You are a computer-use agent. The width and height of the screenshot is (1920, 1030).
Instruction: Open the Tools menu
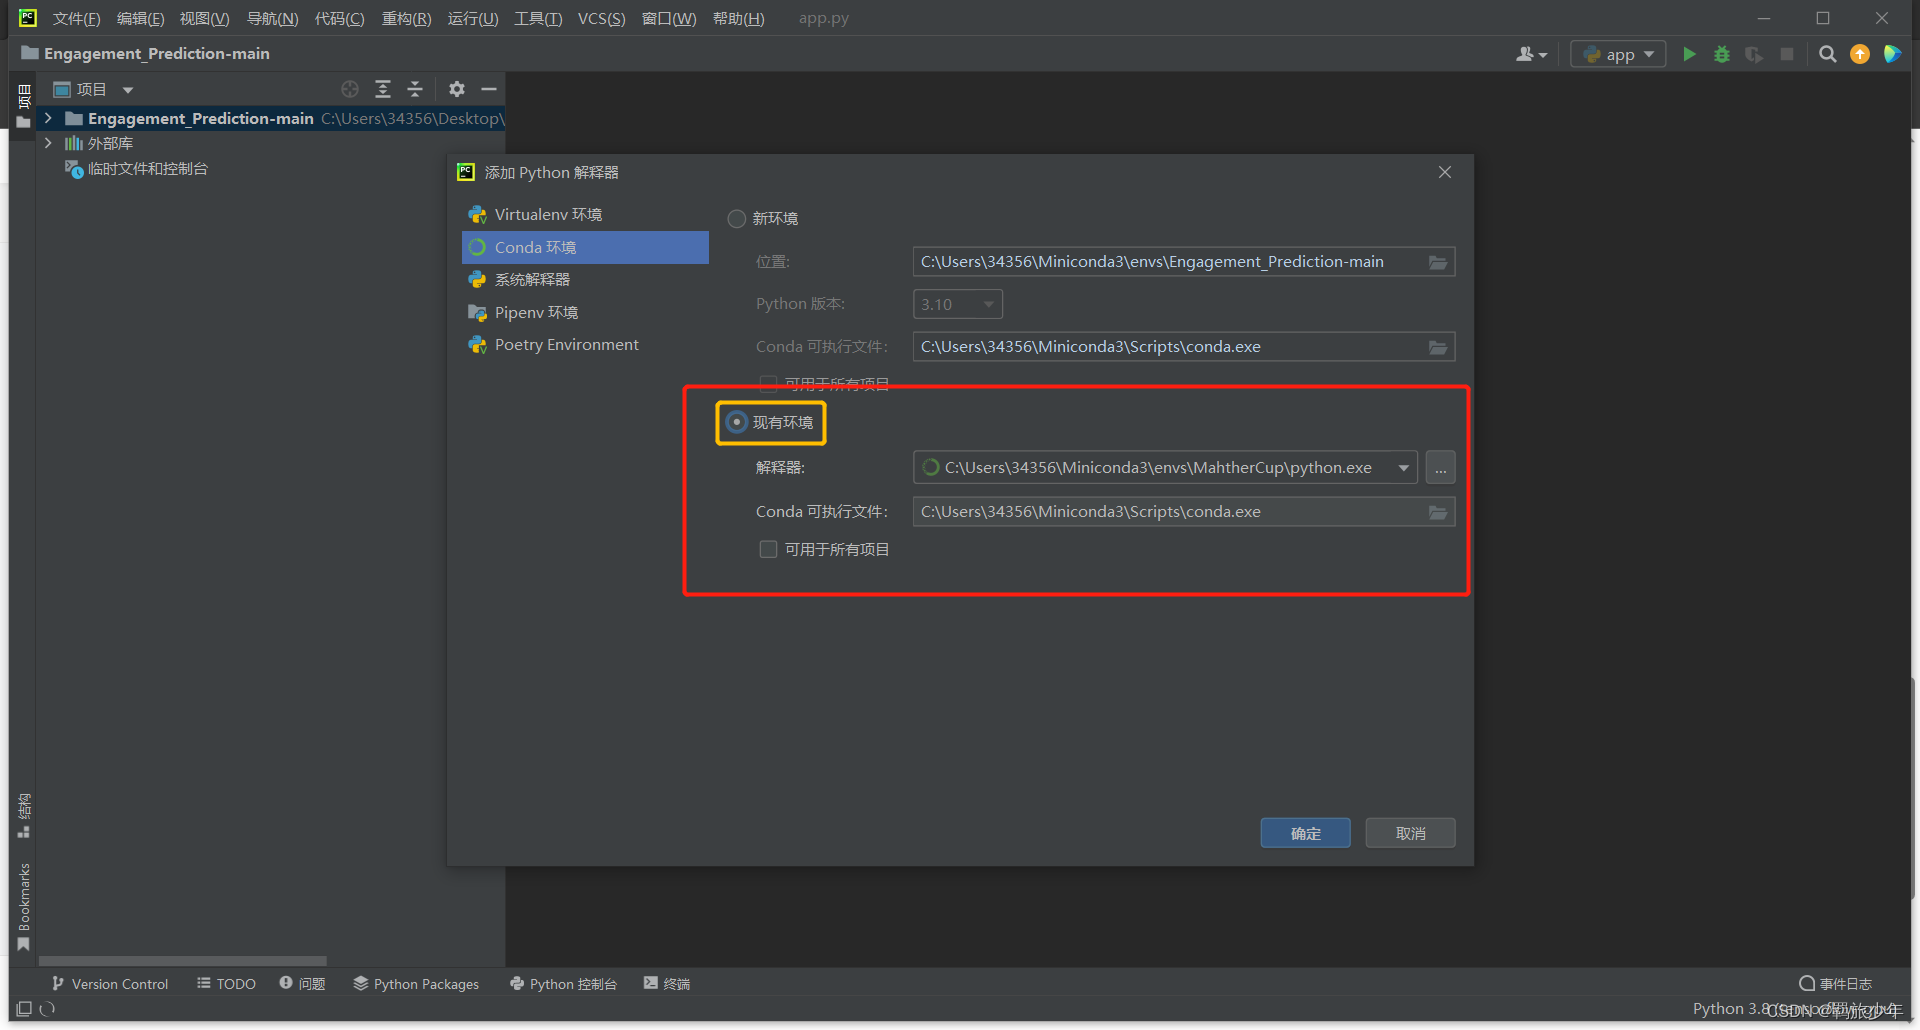pos(538,19)
